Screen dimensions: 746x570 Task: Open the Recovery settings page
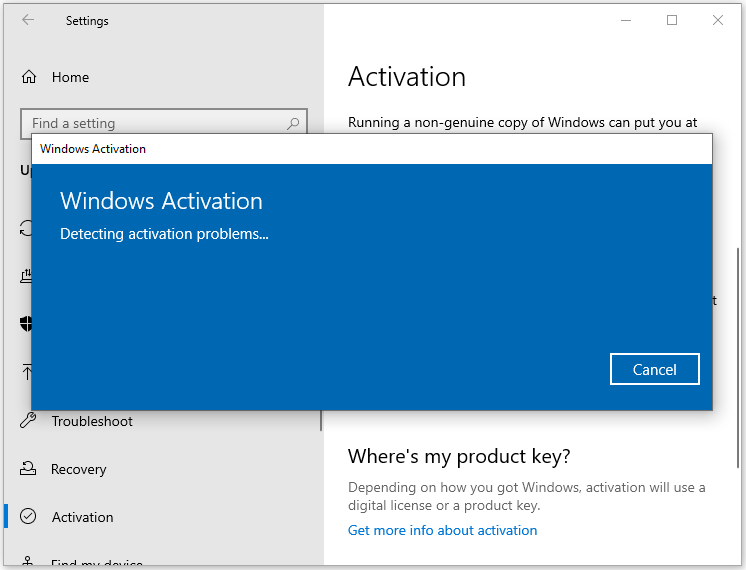coord(79,469)
